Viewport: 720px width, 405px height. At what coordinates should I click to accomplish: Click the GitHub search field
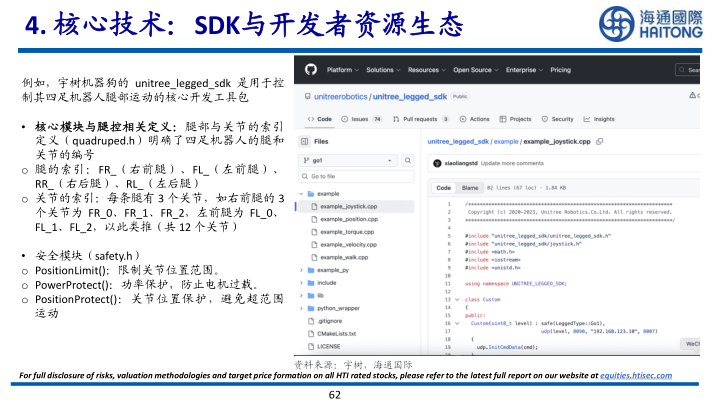coord(687,70)
